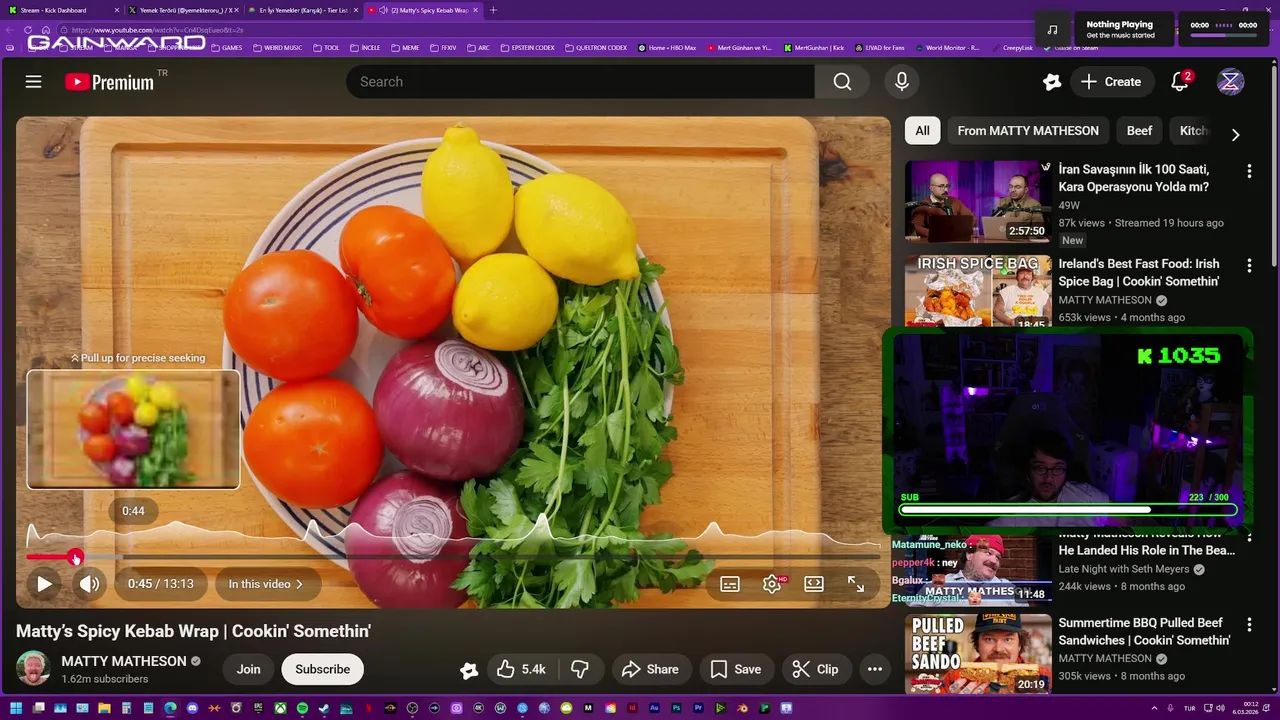The height and width of the screenshot is (720, 1280).
Task: Open MATTY MATHESON channel avatar
Action: click(x=33, y=669)
